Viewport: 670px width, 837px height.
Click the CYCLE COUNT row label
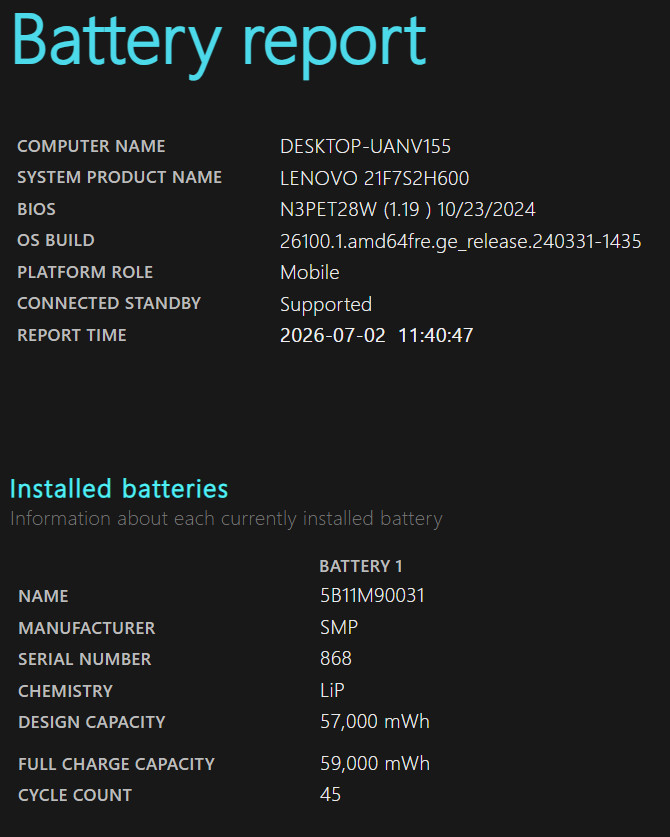click(x=75, y=795)
